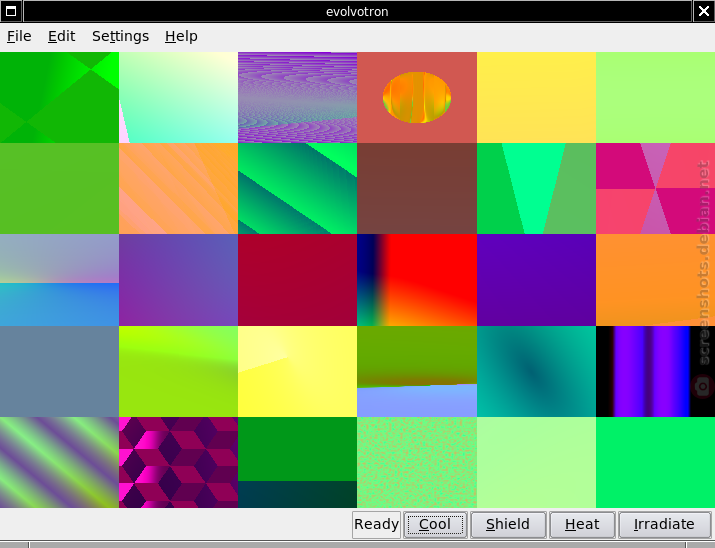
Task: Pick the solid deep violet thumbnail
Action: 536,280
